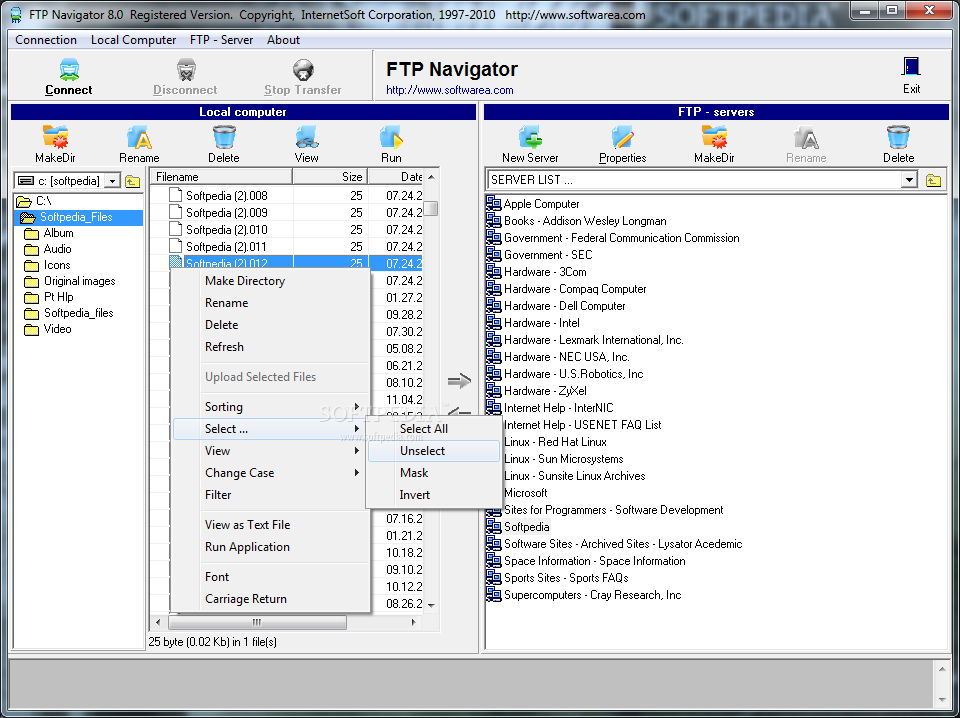Choose Unselect in the submenu

coord(433,451)
